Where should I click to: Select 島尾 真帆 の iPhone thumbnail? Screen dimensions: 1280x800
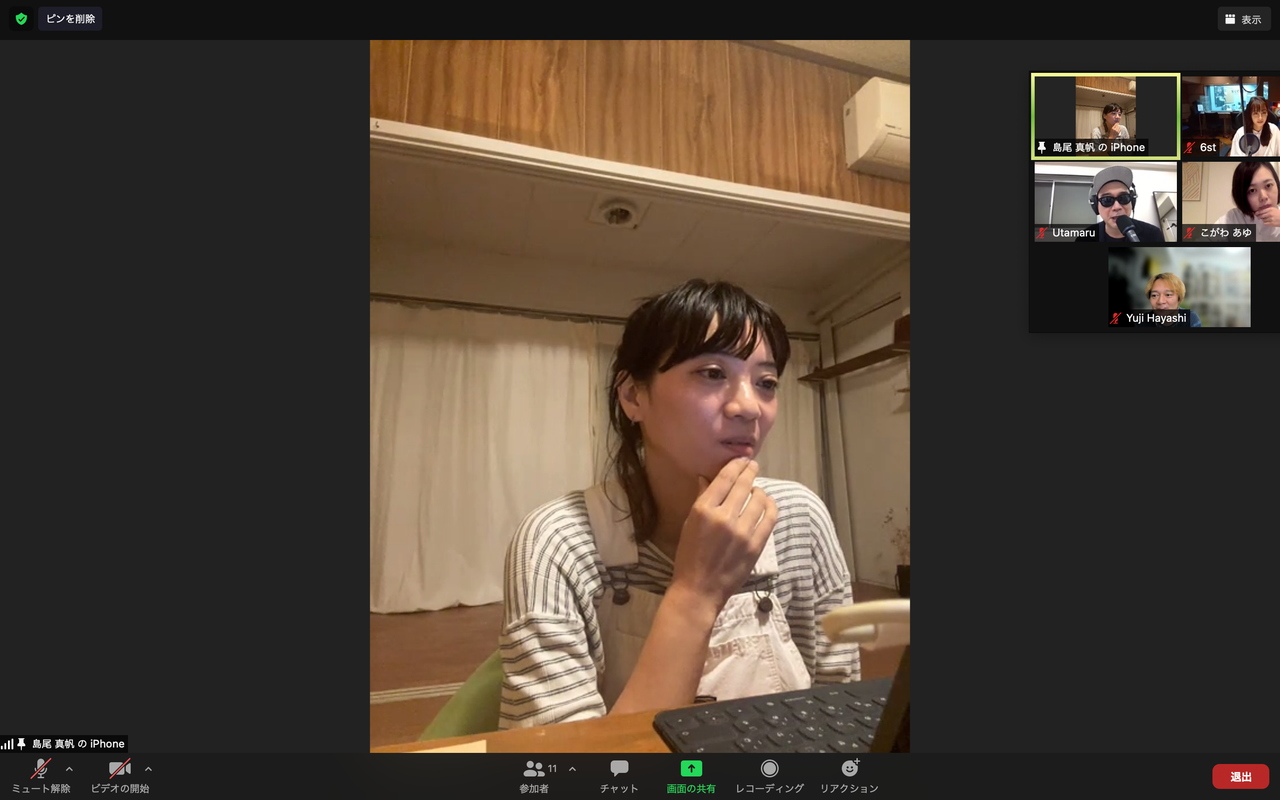(x=1105, y=116)
